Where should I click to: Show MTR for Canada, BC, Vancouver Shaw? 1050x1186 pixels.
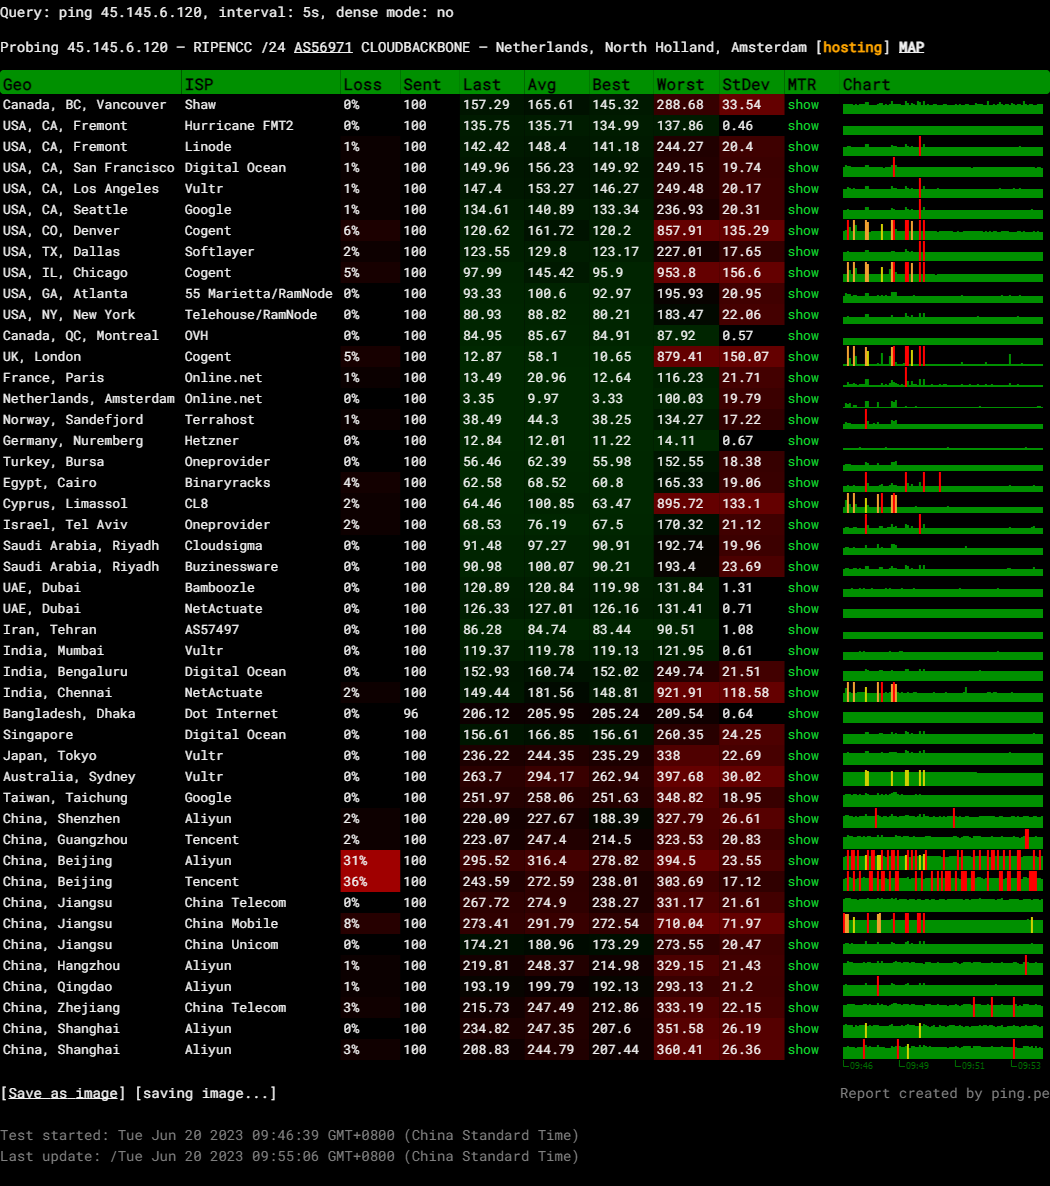point(803,104)
